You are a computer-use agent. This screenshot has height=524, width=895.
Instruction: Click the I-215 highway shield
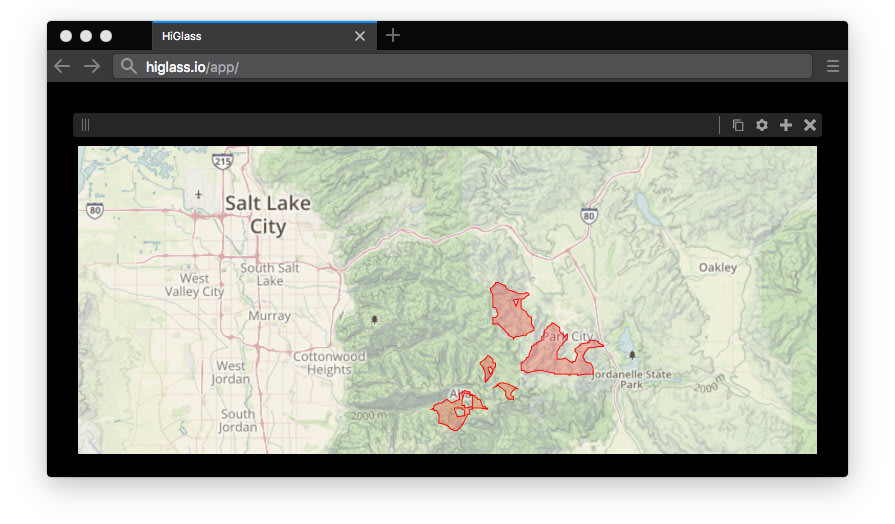coord(223,162)
